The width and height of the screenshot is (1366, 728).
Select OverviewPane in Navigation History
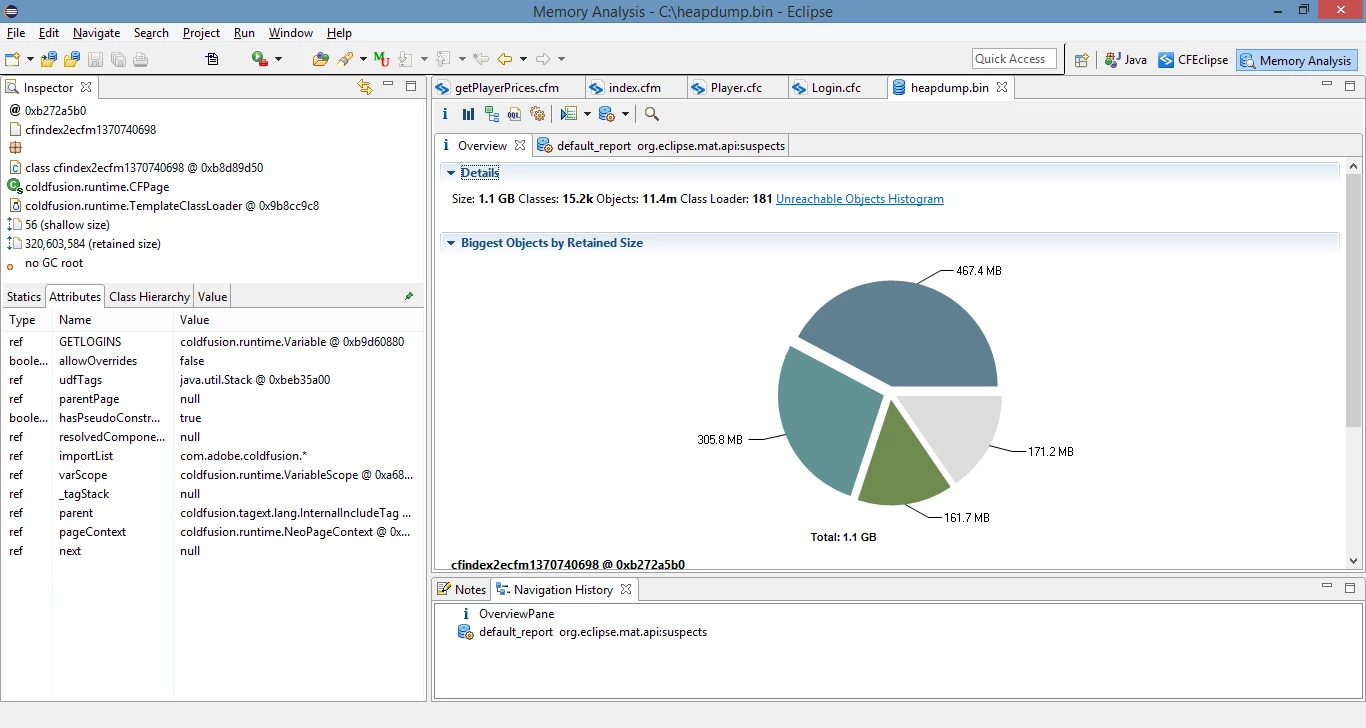[516, 614]
